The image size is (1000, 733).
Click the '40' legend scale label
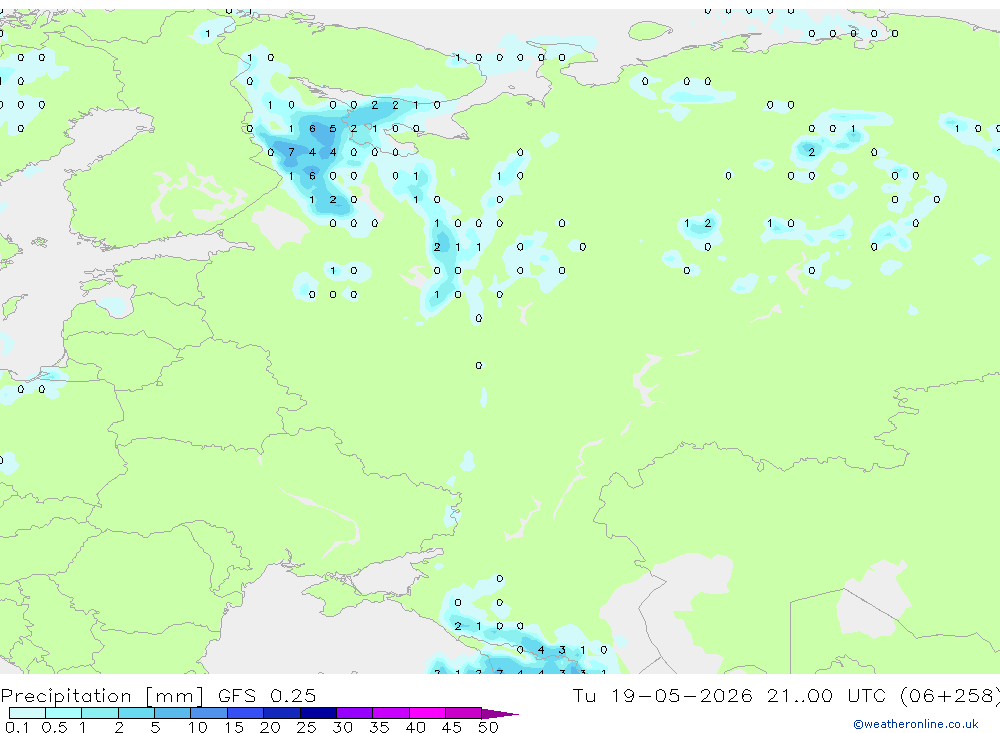click(x=416, y=727)
